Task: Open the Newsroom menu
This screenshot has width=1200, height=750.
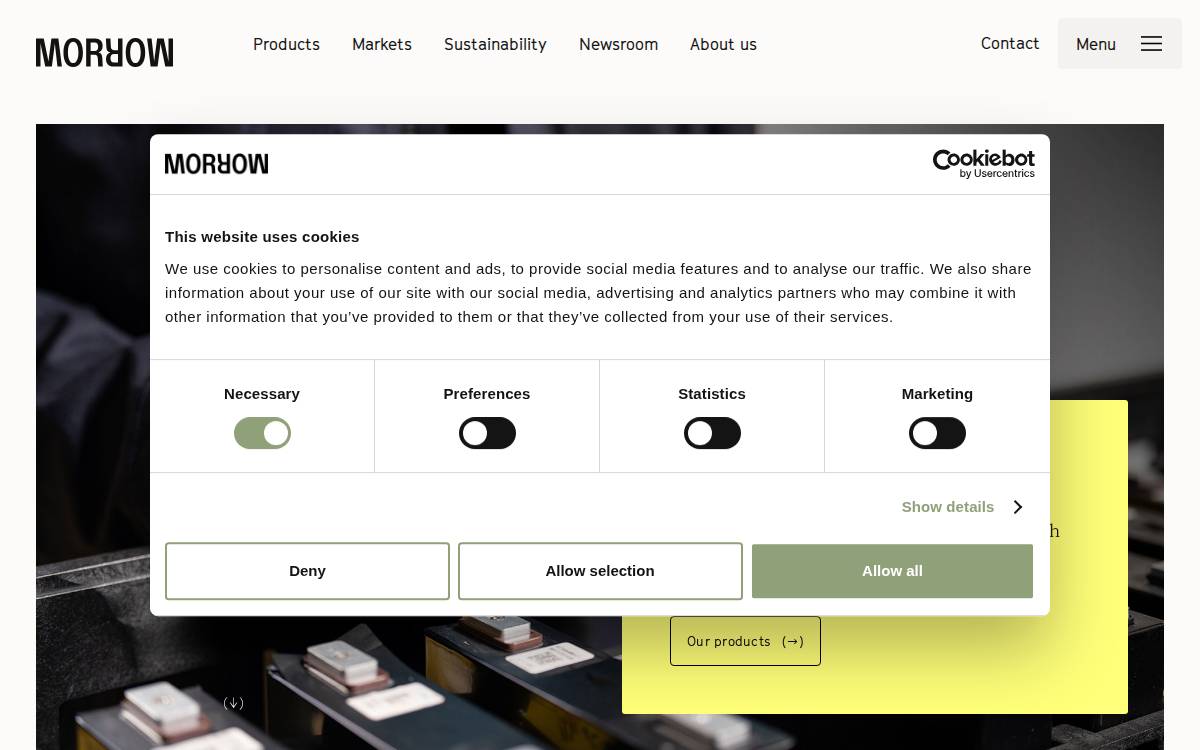Action: tap(618, 44)
